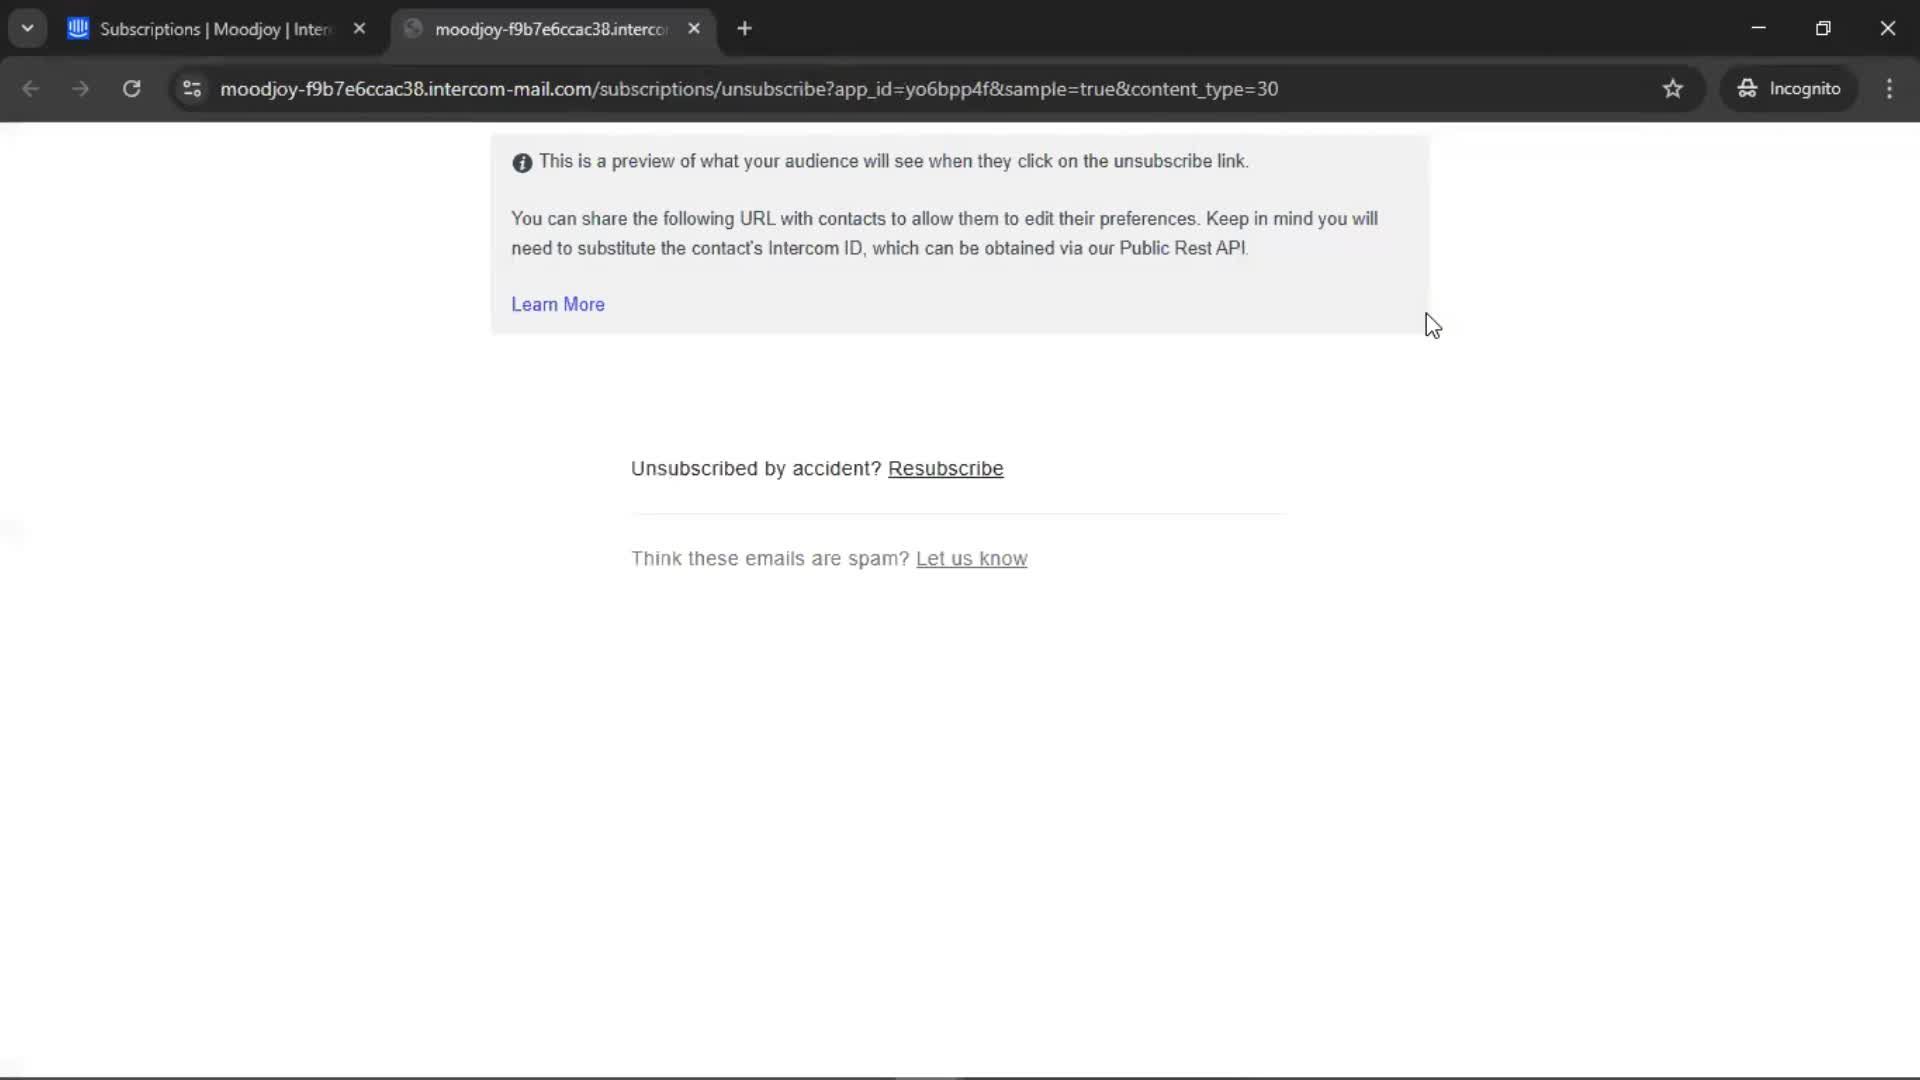Screen dimensions: 1920x1080
Task: Click the 'Unsubscribed by accident?' text
Action: tap(756, 469)
